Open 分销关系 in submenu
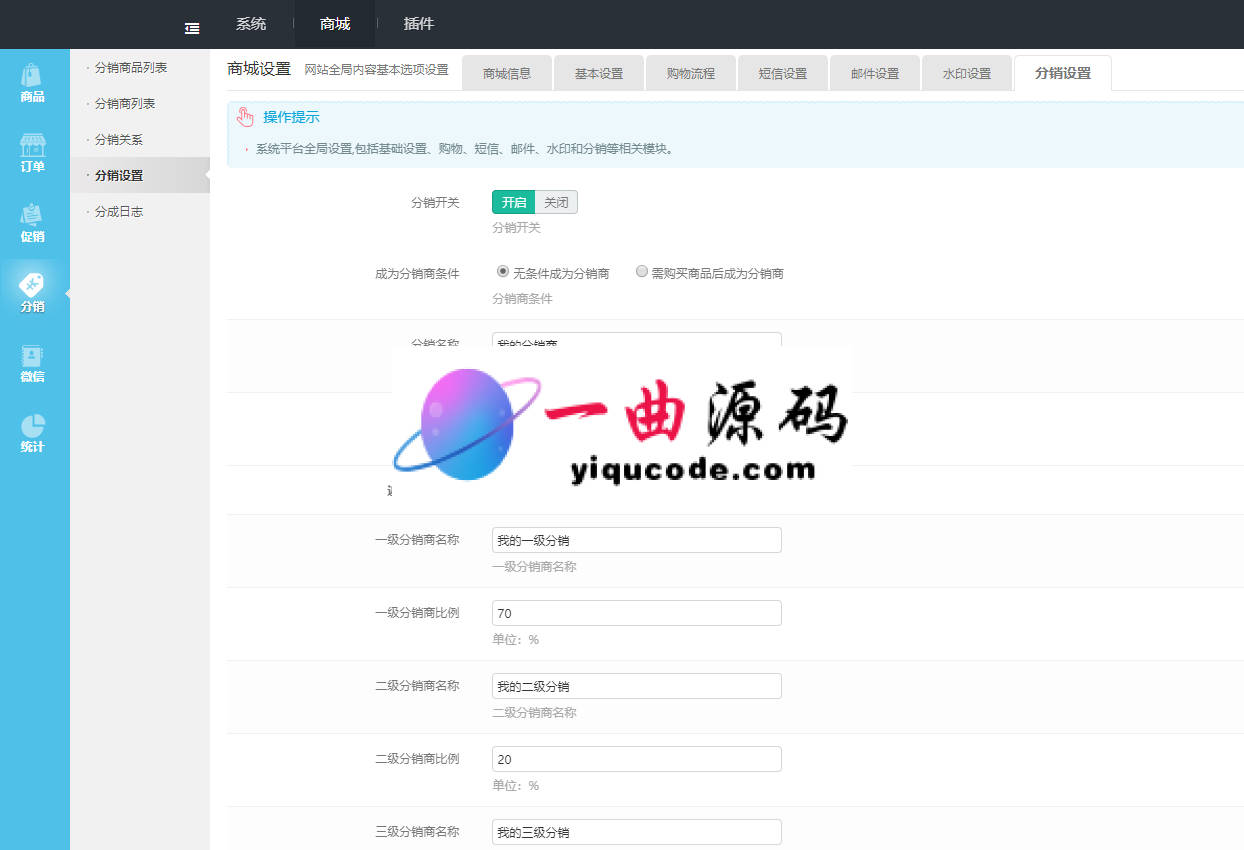1244x850 pixels. coord(119,140)
